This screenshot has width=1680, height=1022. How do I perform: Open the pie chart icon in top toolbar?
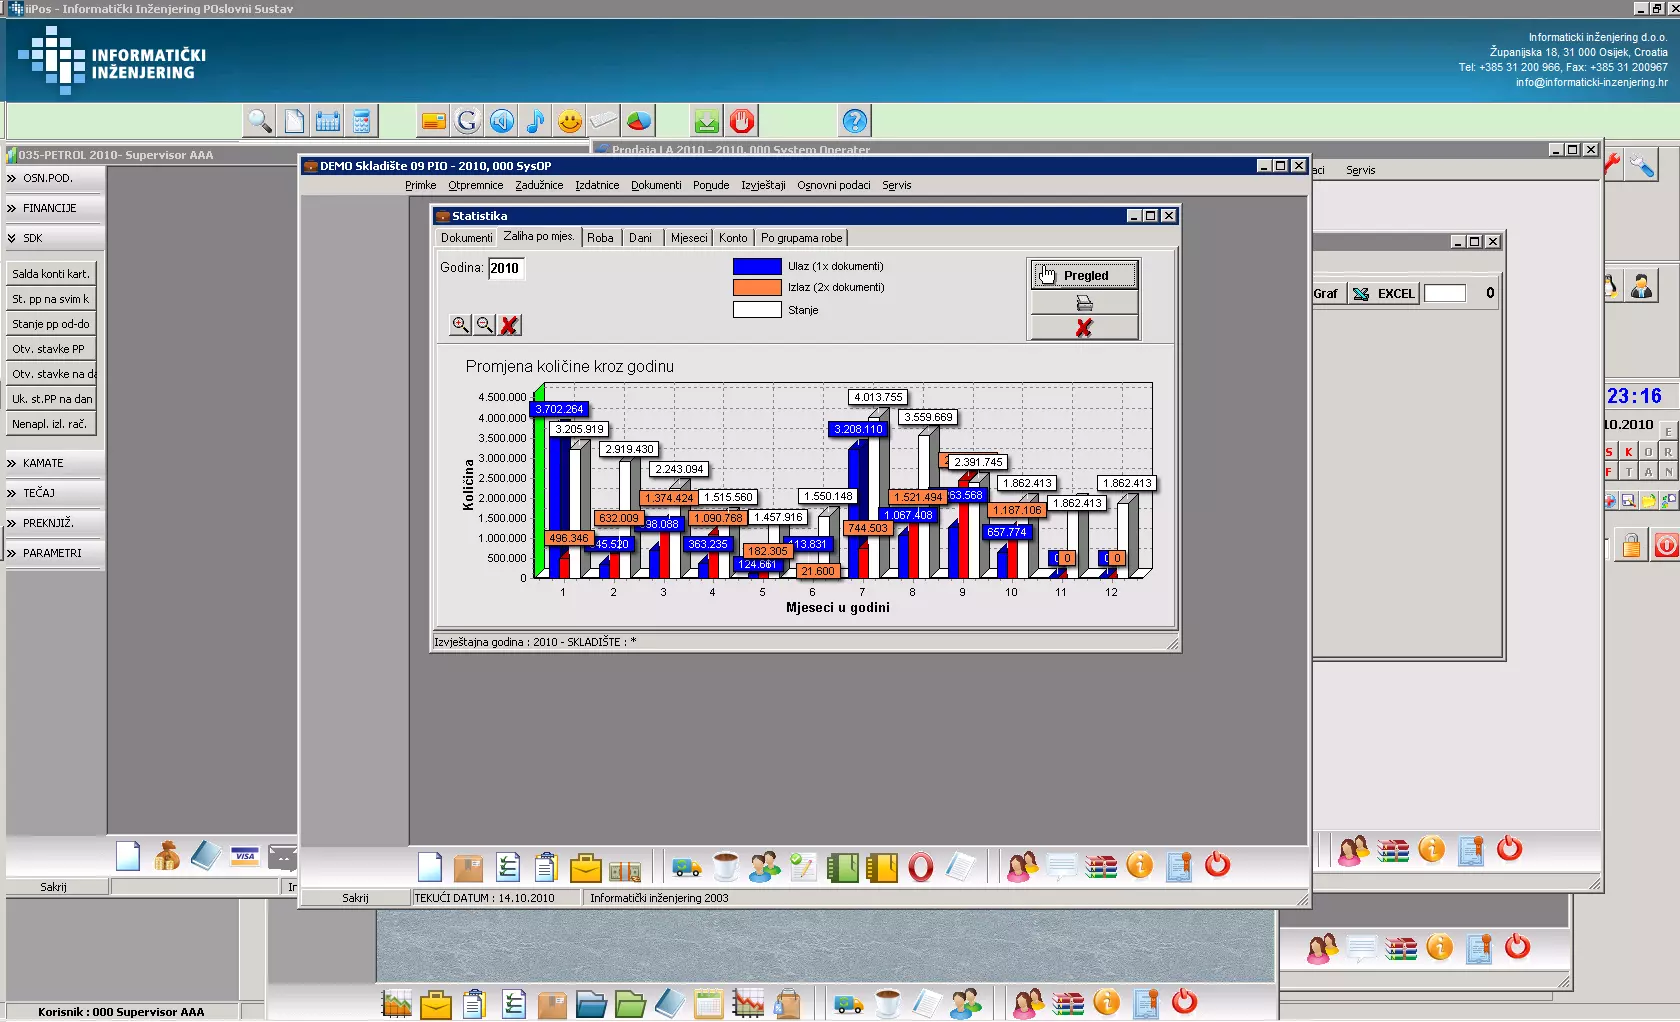638,121
